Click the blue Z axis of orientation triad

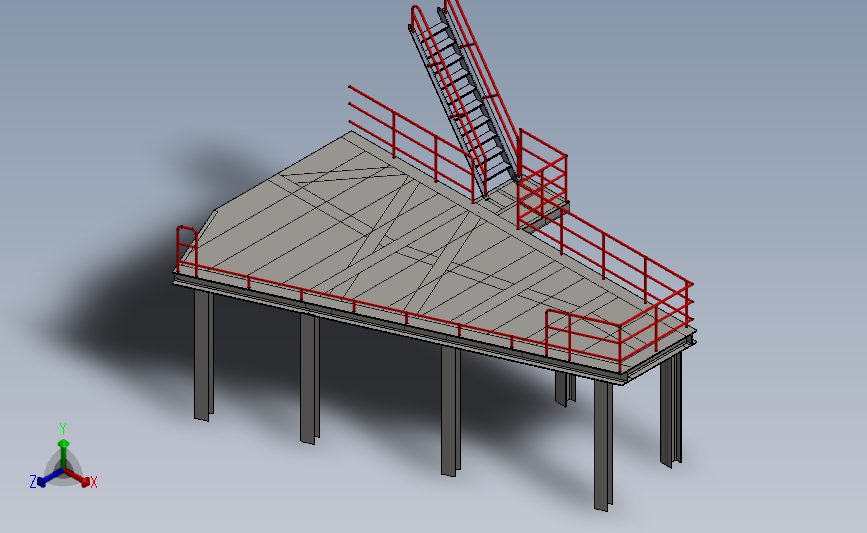(50, 478)
